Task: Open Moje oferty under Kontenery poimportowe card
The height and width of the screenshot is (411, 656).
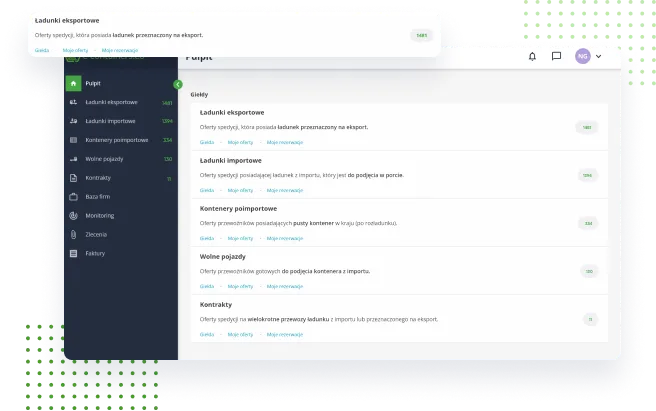Action: pyautogui.click(x=240, y=238)
